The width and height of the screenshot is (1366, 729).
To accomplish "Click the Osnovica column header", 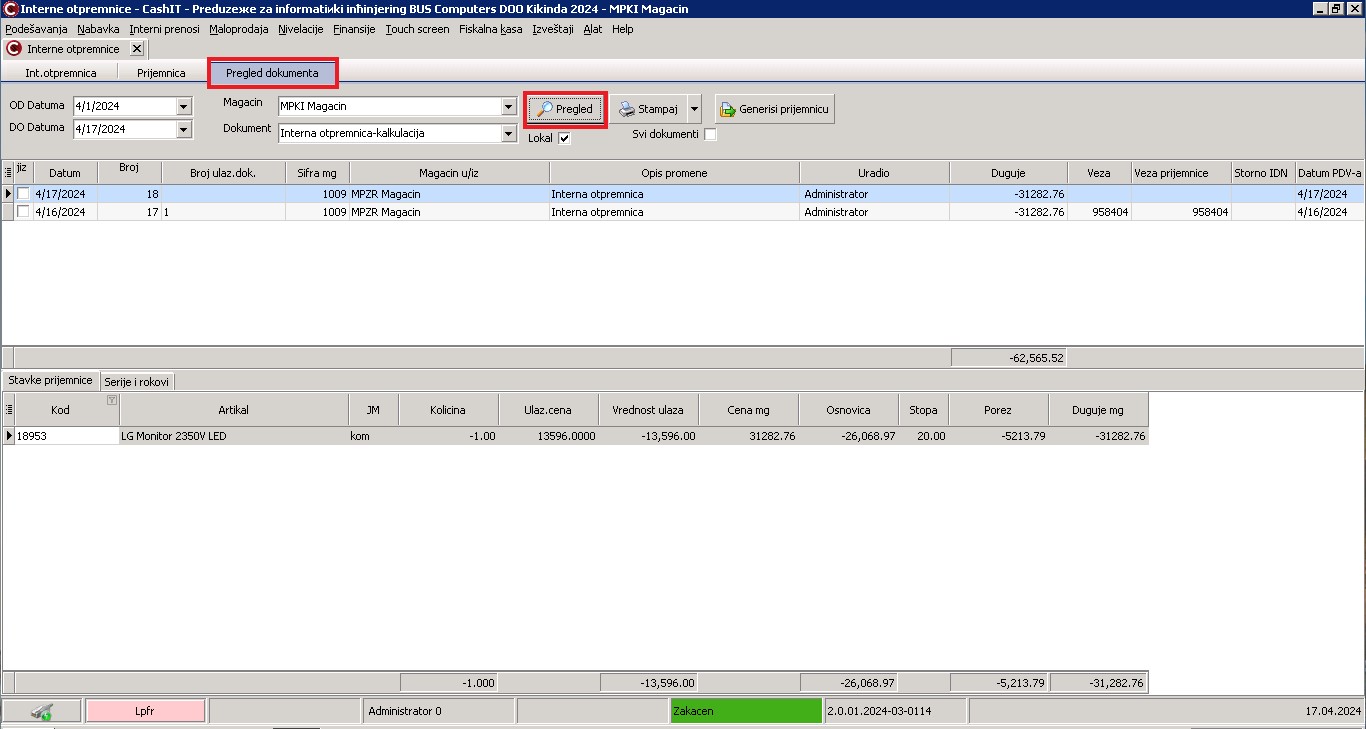I will 848,410.
